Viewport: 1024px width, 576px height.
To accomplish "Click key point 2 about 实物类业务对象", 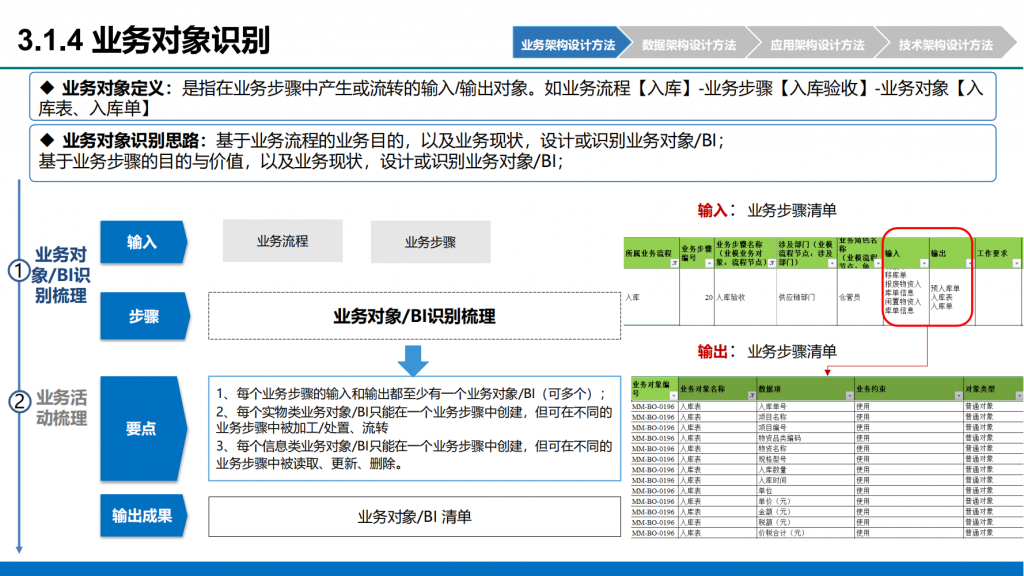I will [x=414, y=420].
